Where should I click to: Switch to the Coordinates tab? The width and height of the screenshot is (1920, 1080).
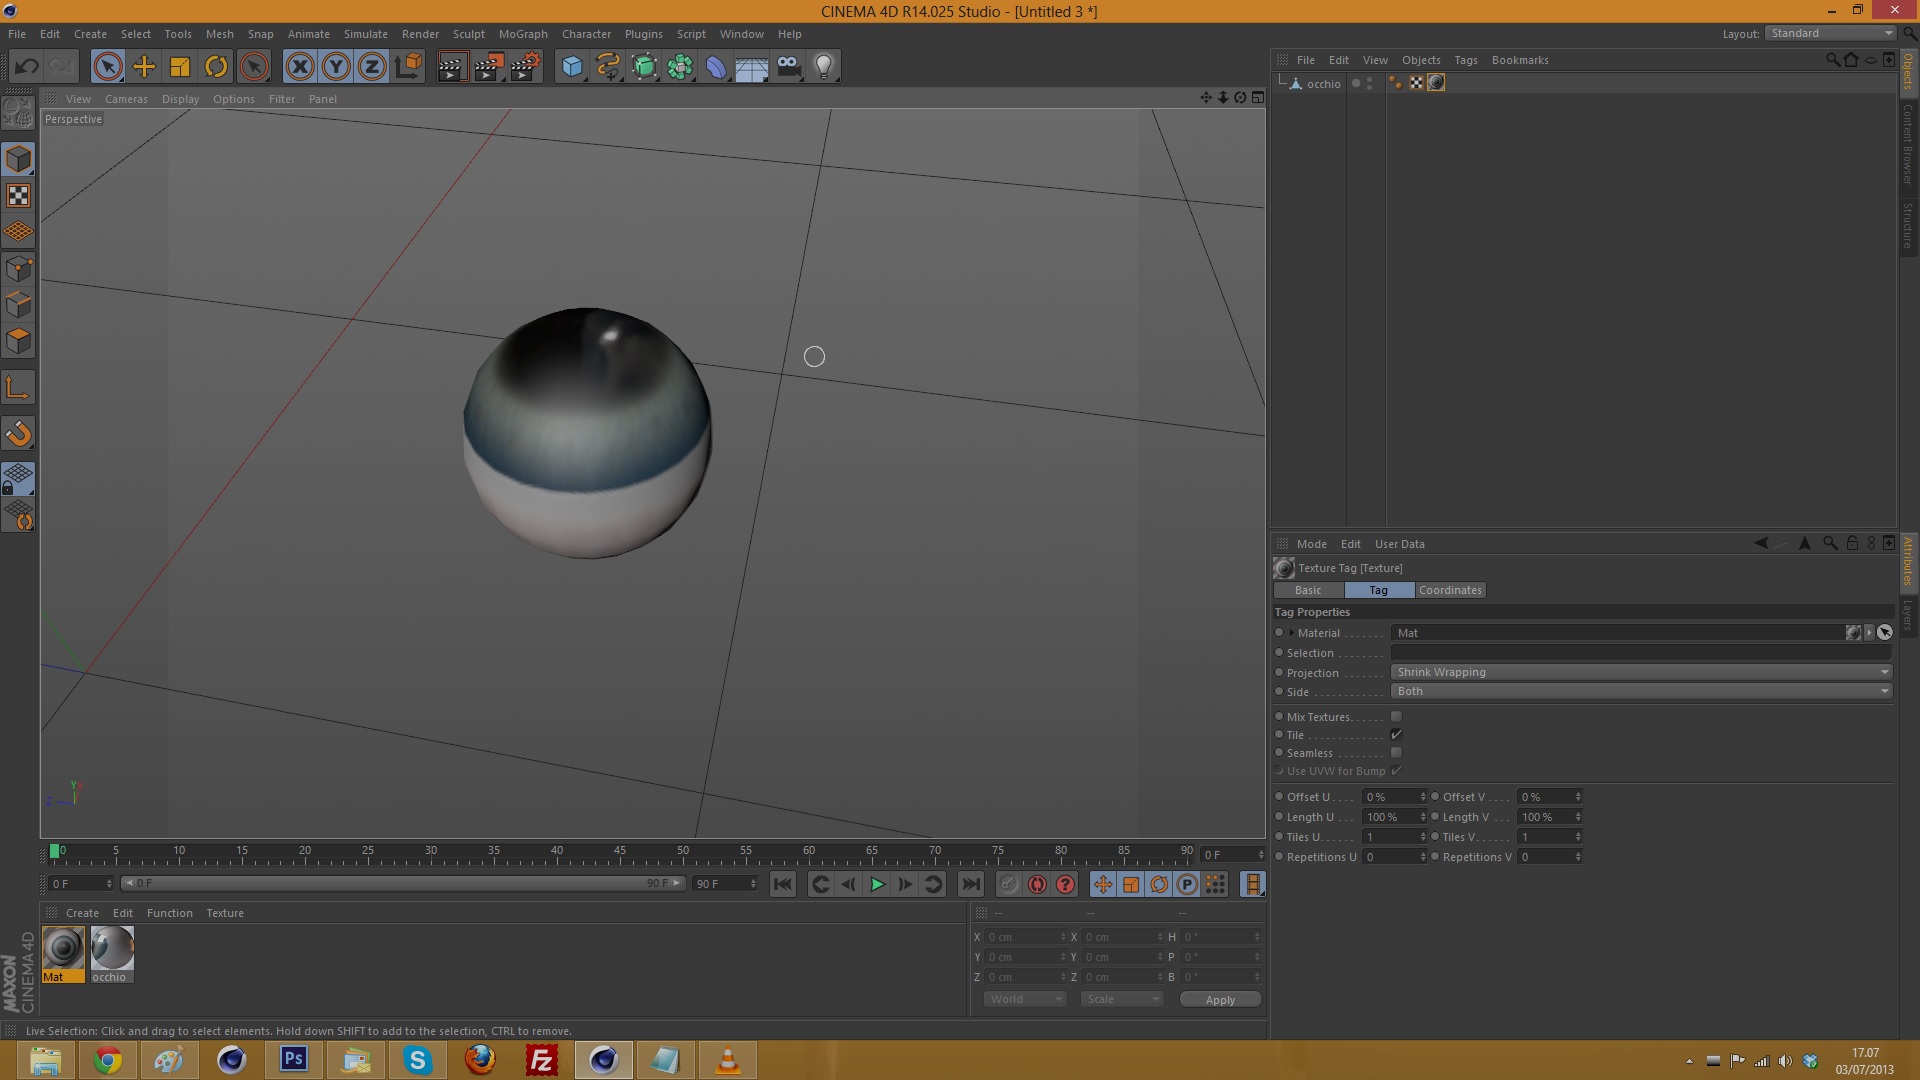1450,590
